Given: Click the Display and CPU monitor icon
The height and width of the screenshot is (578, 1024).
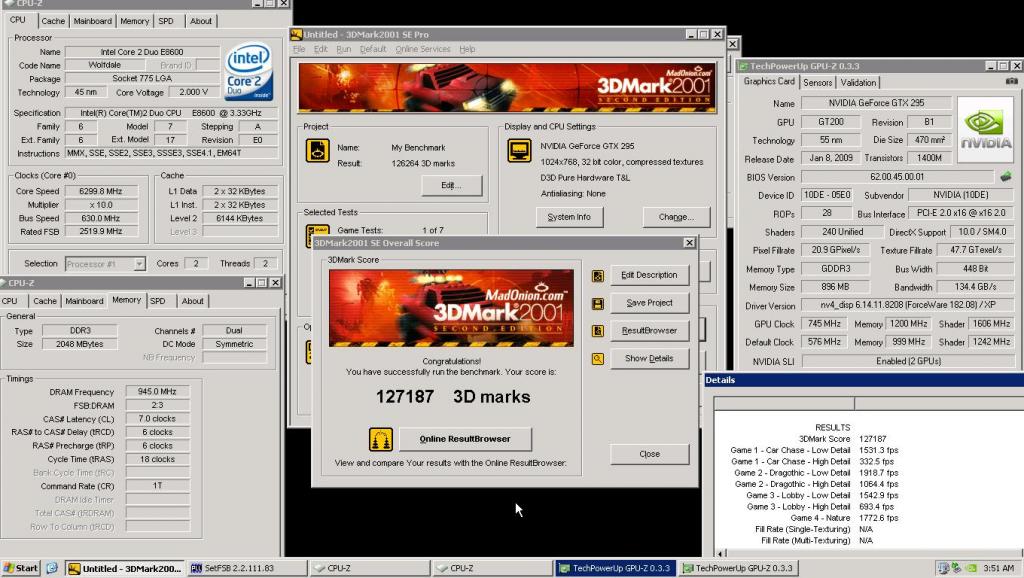Looking at the screenshot, I should (x=519, y=152).
